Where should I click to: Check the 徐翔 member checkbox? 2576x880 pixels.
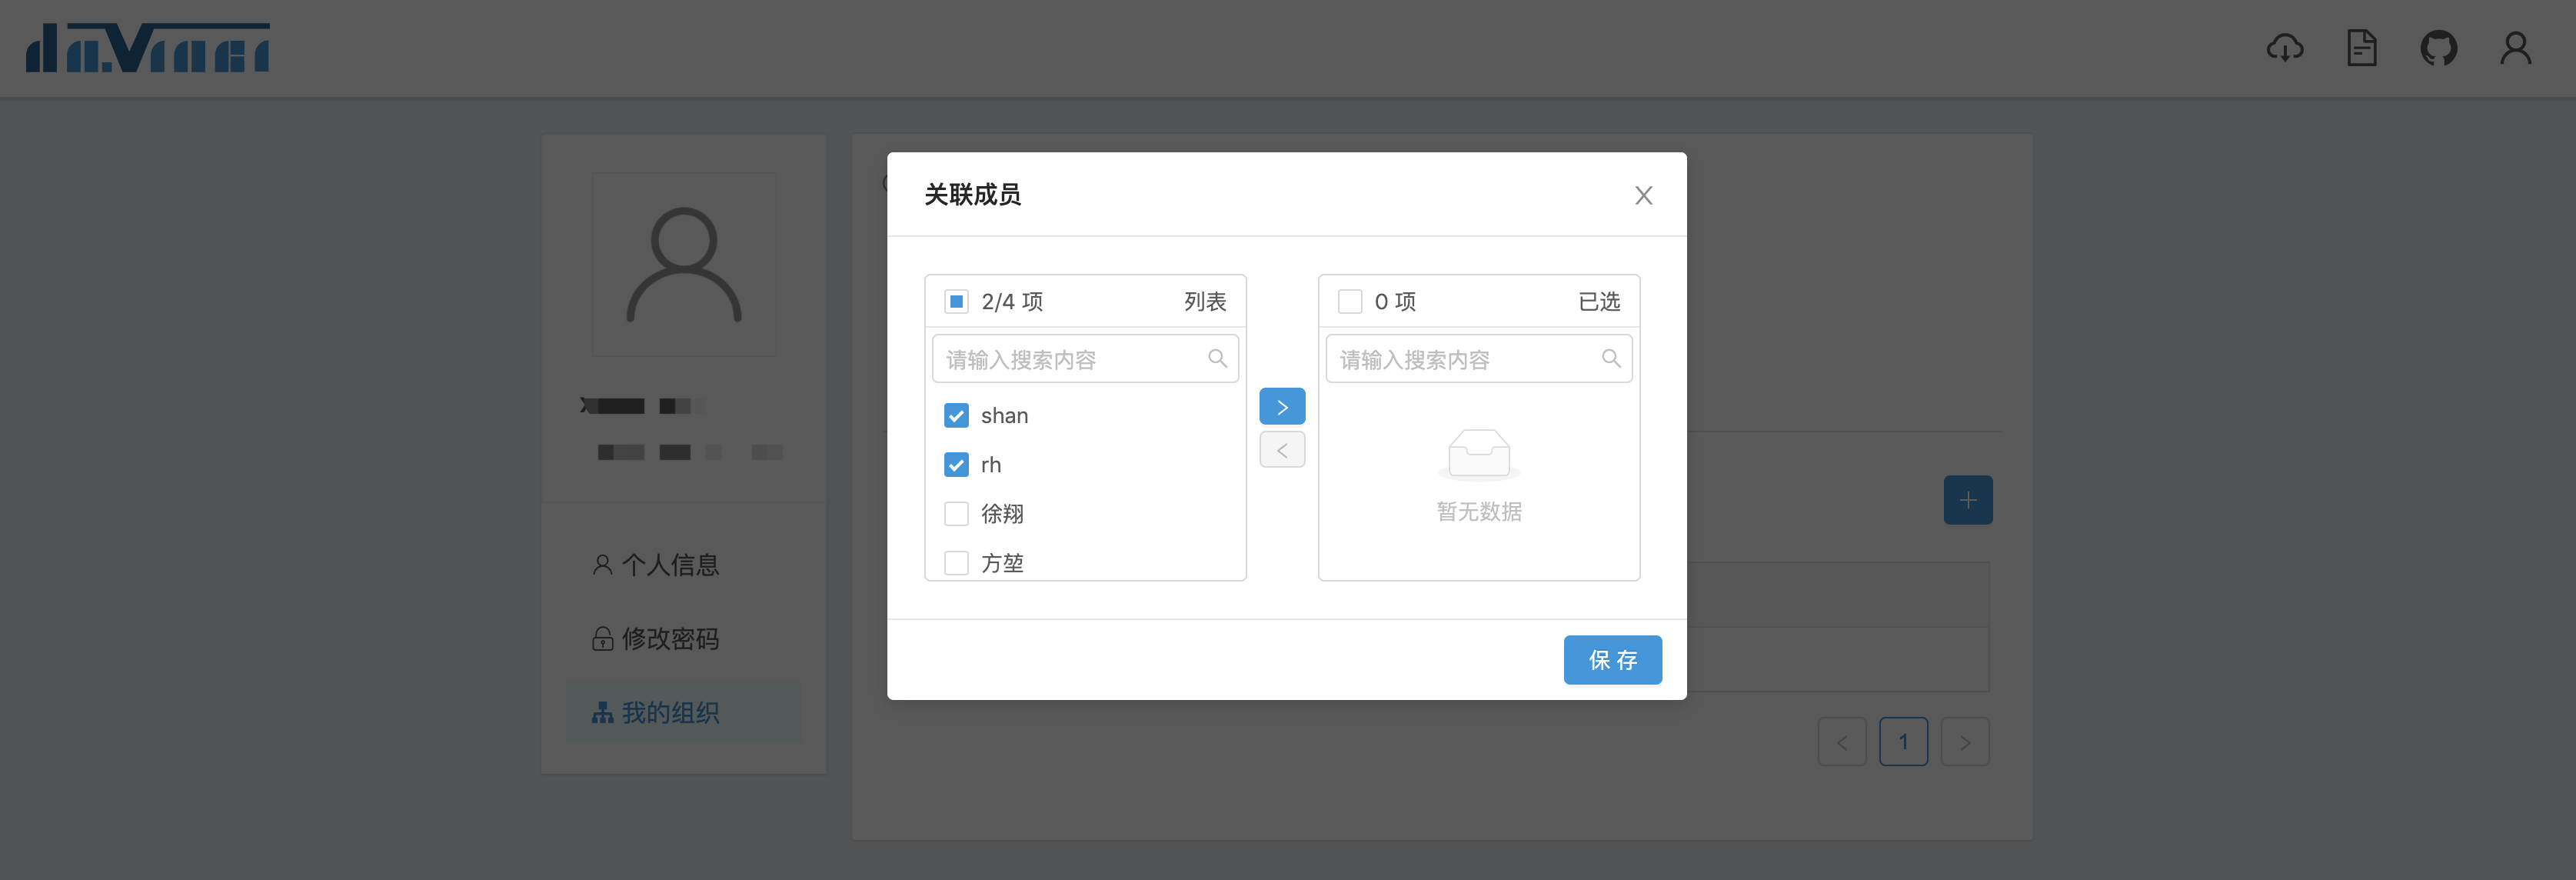(956, 514)
